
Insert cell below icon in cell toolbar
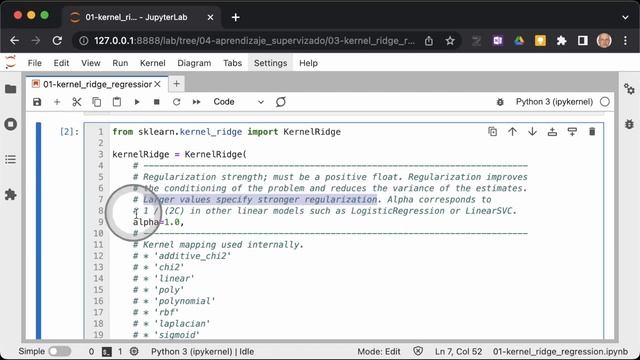(572, 131)
